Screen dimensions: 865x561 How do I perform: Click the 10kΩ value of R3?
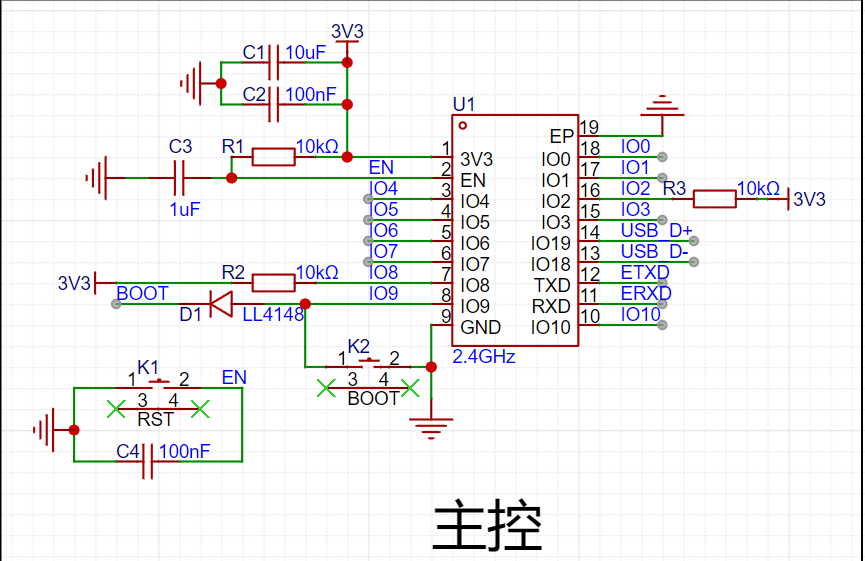pyautogui.click(x=759, y=188)
